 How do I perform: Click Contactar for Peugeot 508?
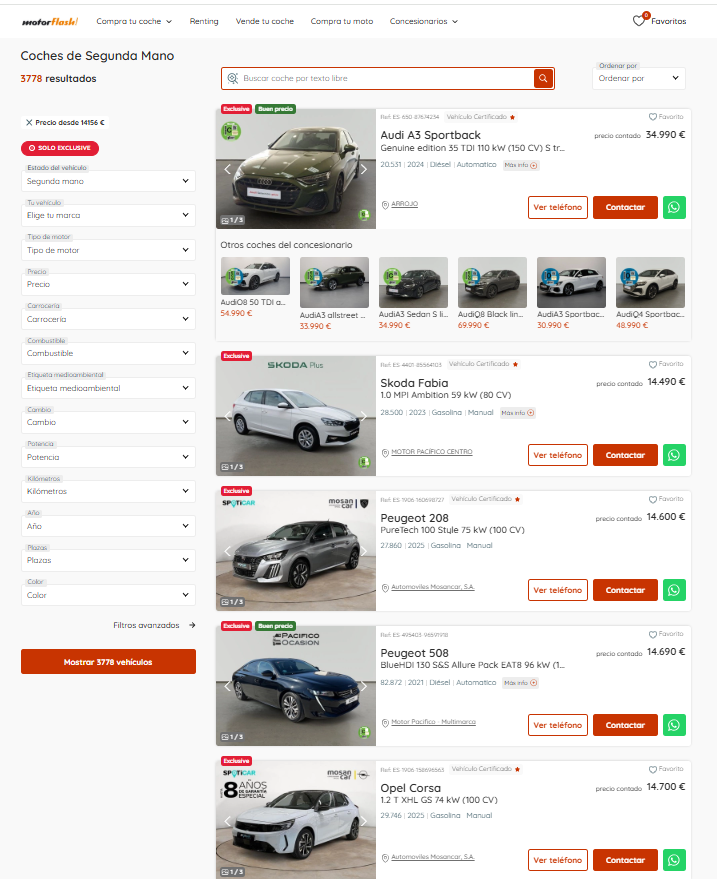(625, 725)
